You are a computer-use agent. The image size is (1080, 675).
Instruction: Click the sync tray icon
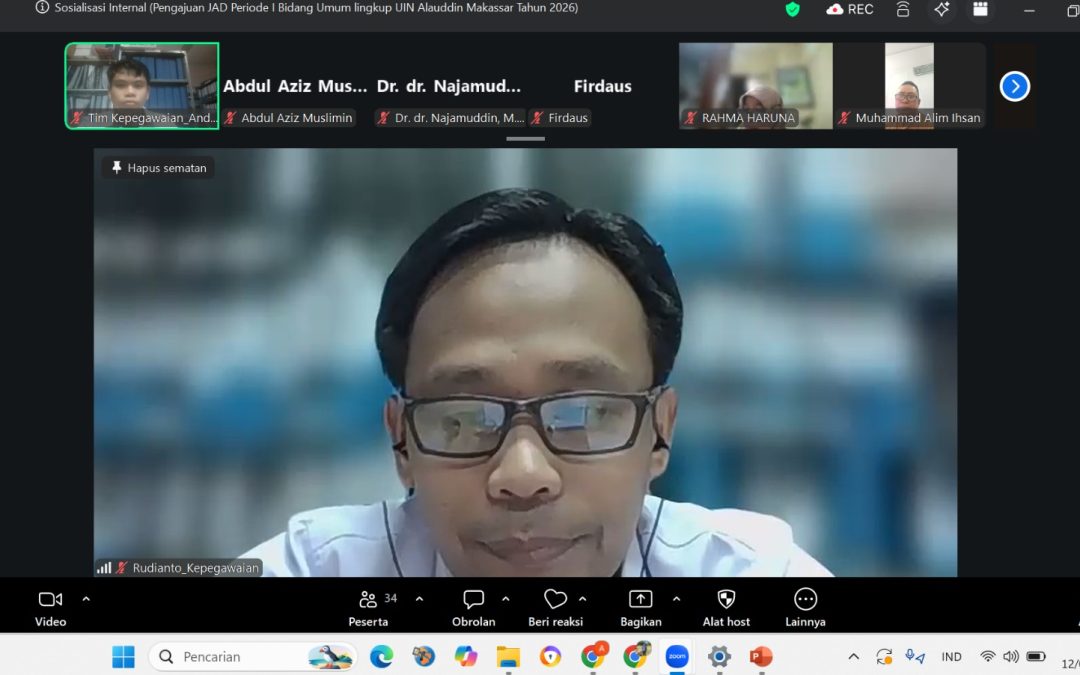pyautogui.click(x=884, y=656)
